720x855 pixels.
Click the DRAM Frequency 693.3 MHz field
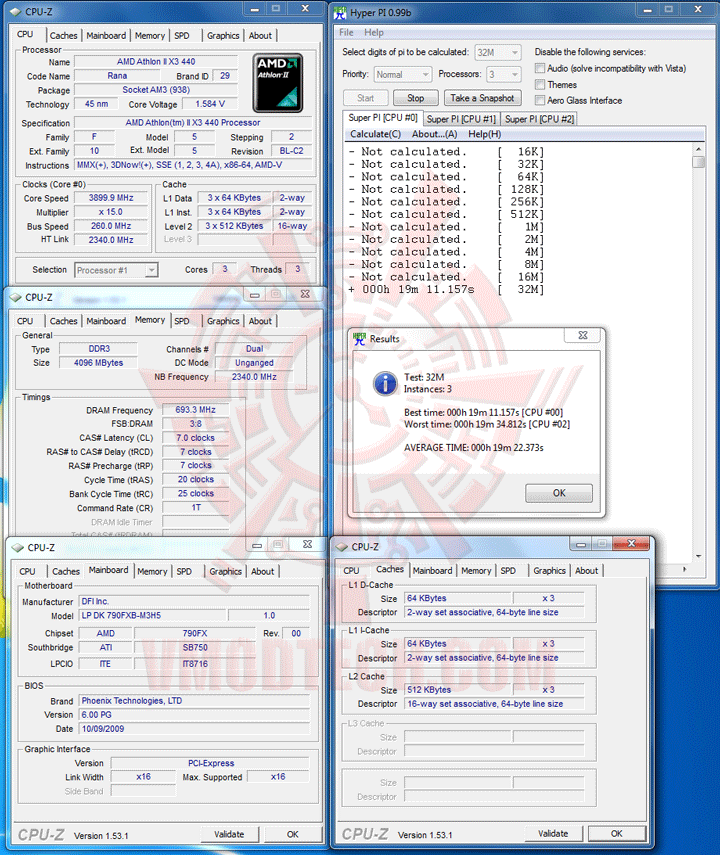(195, 410)
